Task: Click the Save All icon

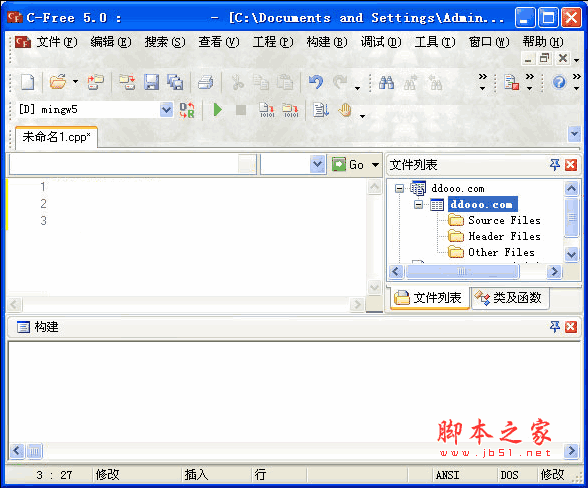Action: pyautogui.click(x=175, y=82)
